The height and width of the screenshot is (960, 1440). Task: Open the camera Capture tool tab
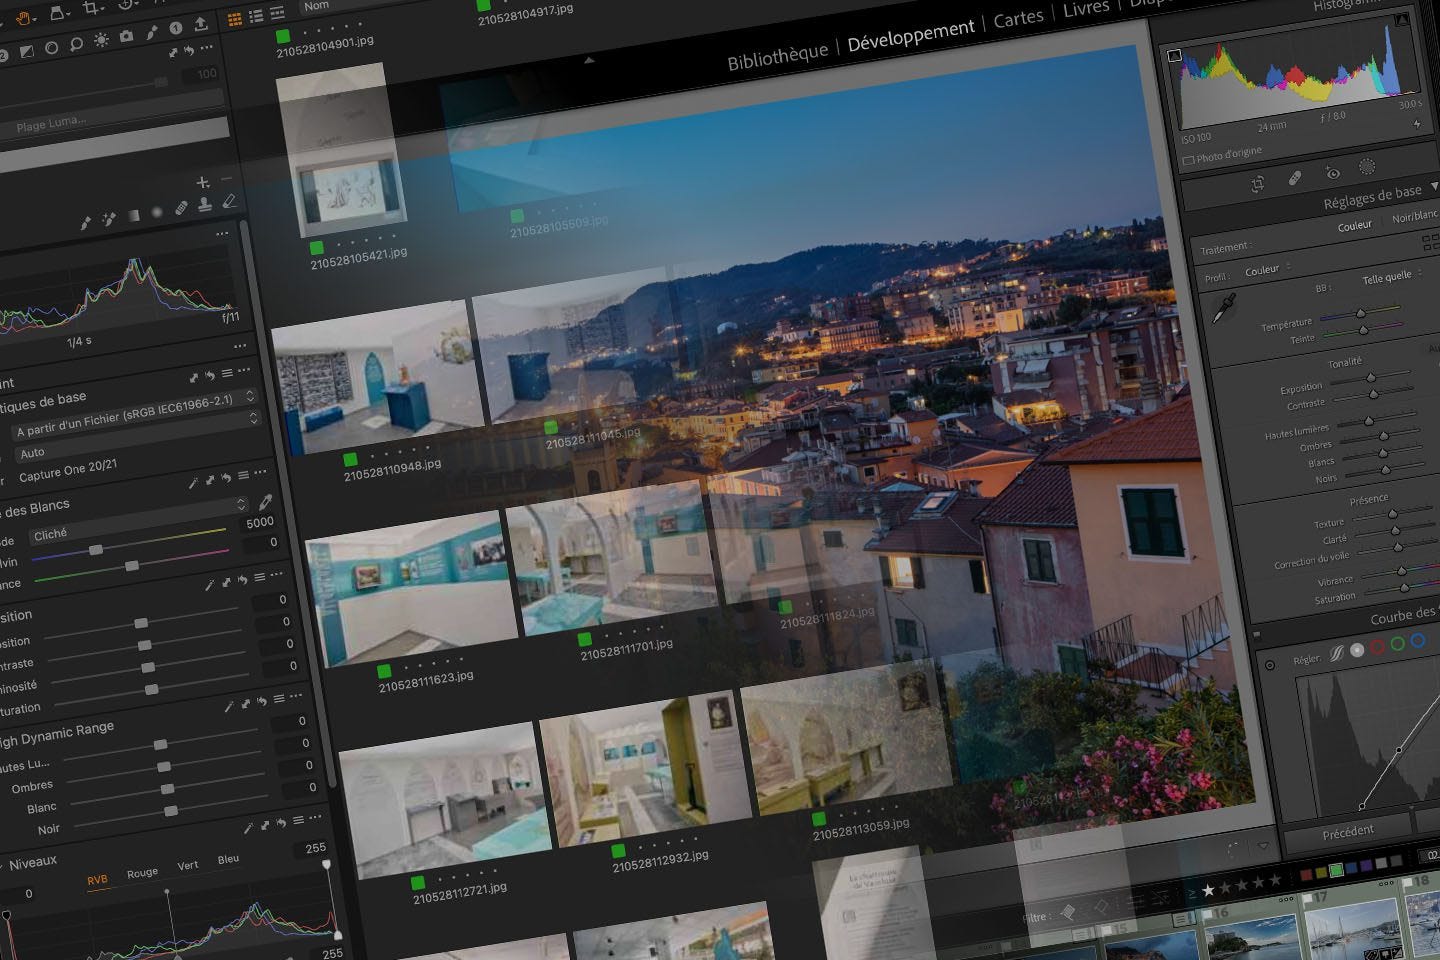coord(127,36)
